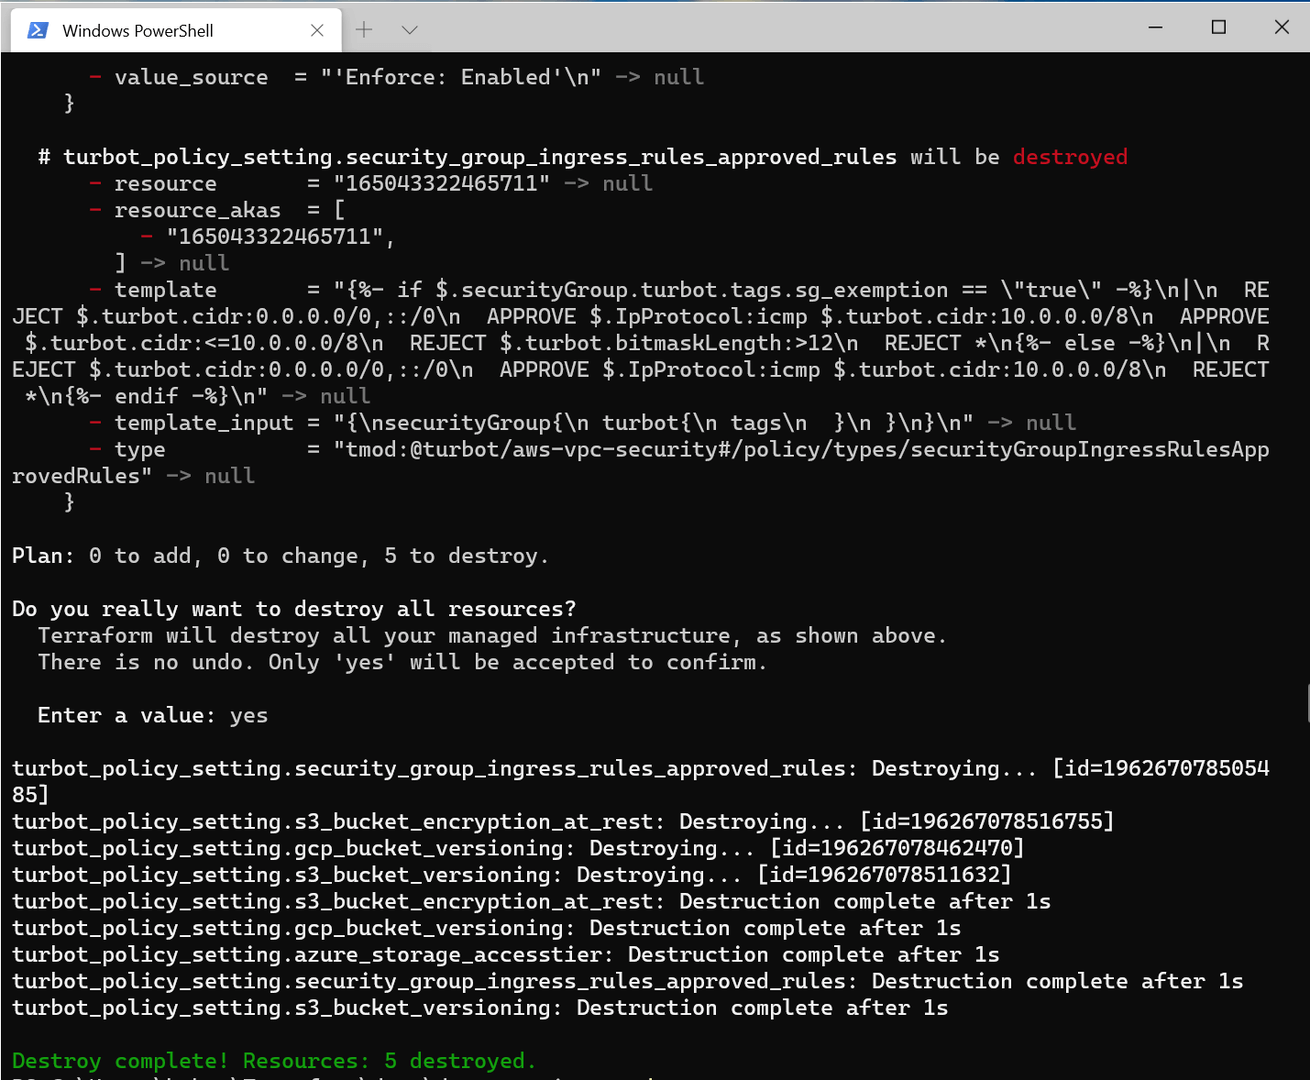This screenshot has height=1080, width=1310.
Task: Close the Windows PowerShell tab
Action: [317, 30]
